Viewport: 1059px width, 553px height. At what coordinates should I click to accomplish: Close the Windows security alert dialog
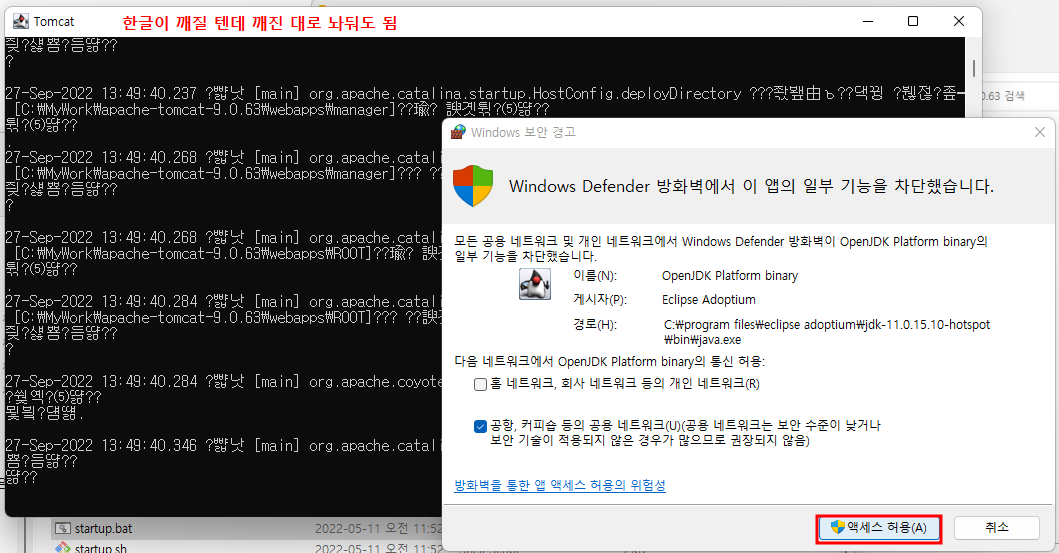coord(1039,132)
